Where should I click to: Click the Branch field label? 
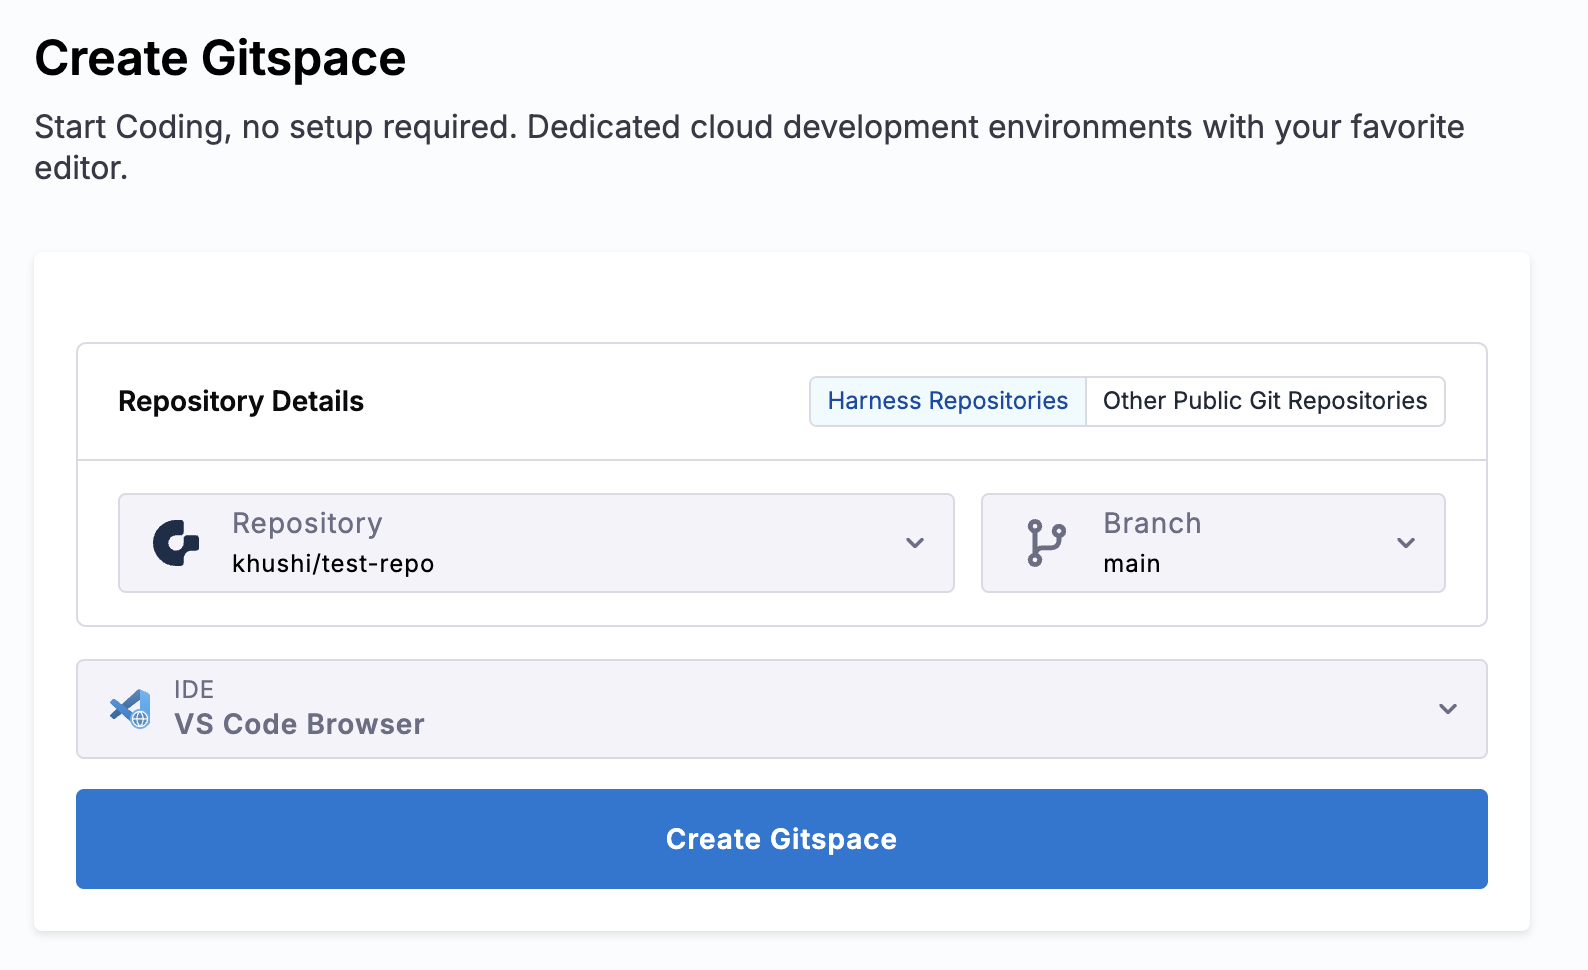pyautogui.click(x=1152, y=523)
